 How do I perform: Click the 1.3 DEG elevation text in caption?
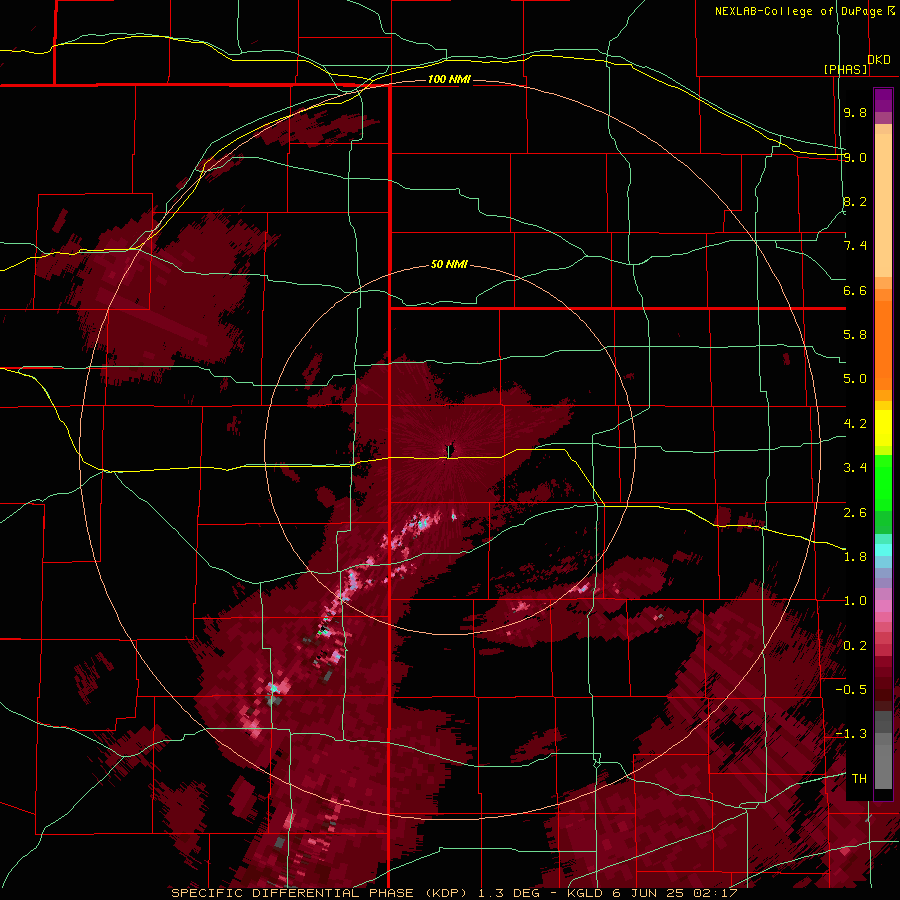(509, 893)
